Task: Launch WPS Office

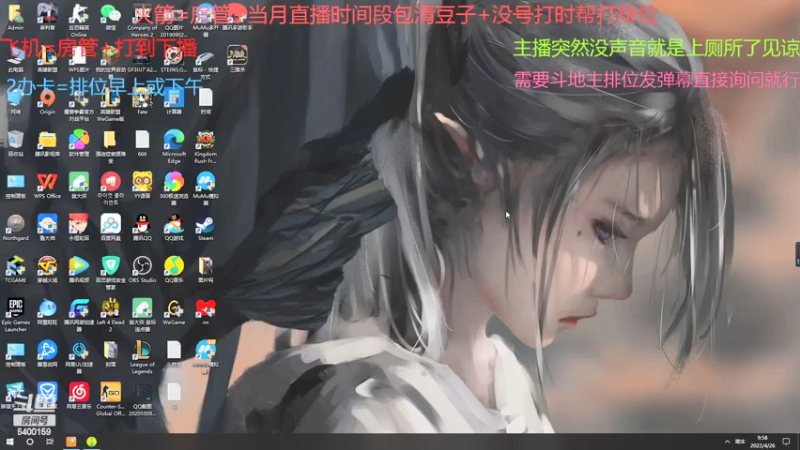Action: point(47,185)
